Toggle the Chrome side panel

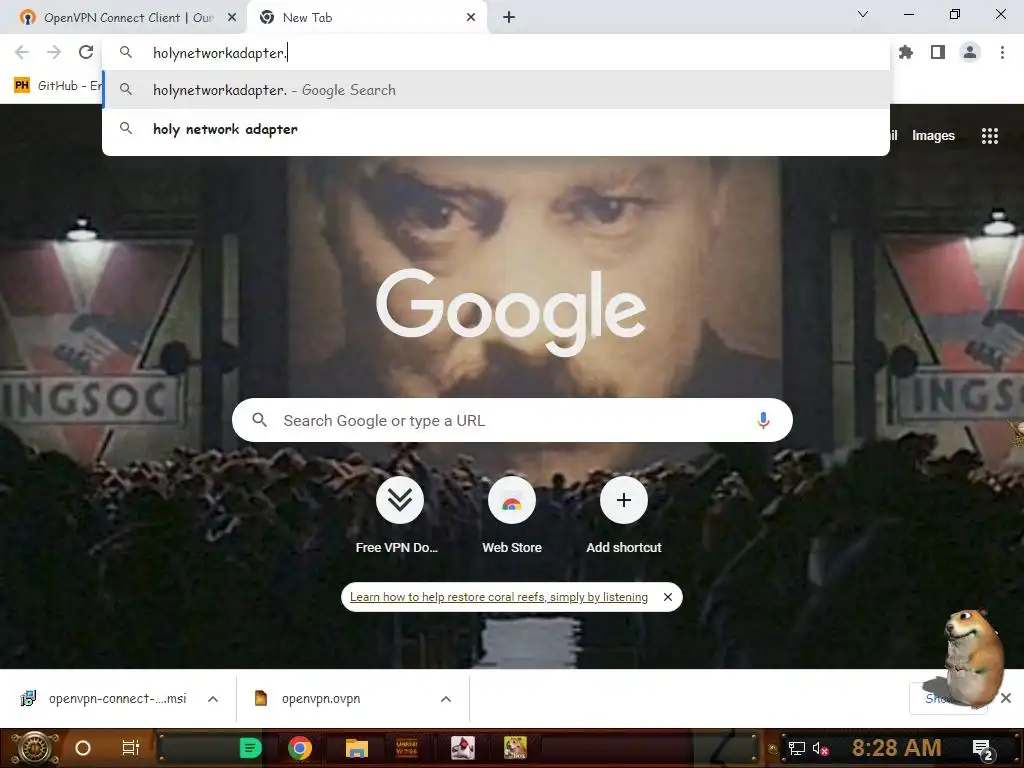(x=938, y=52)
